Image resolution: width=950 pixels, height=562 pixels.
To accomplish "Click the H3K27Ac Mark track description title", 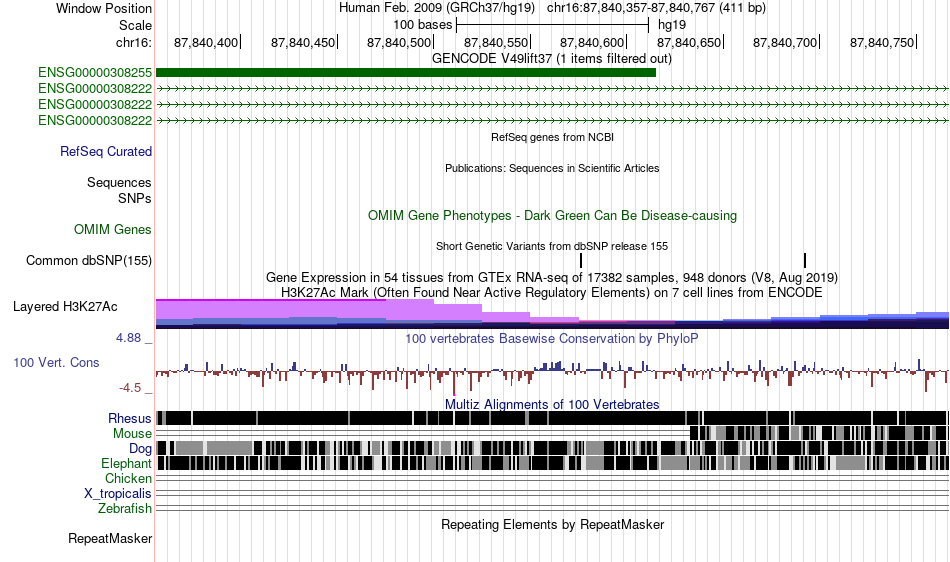I will tap(552, 293).
